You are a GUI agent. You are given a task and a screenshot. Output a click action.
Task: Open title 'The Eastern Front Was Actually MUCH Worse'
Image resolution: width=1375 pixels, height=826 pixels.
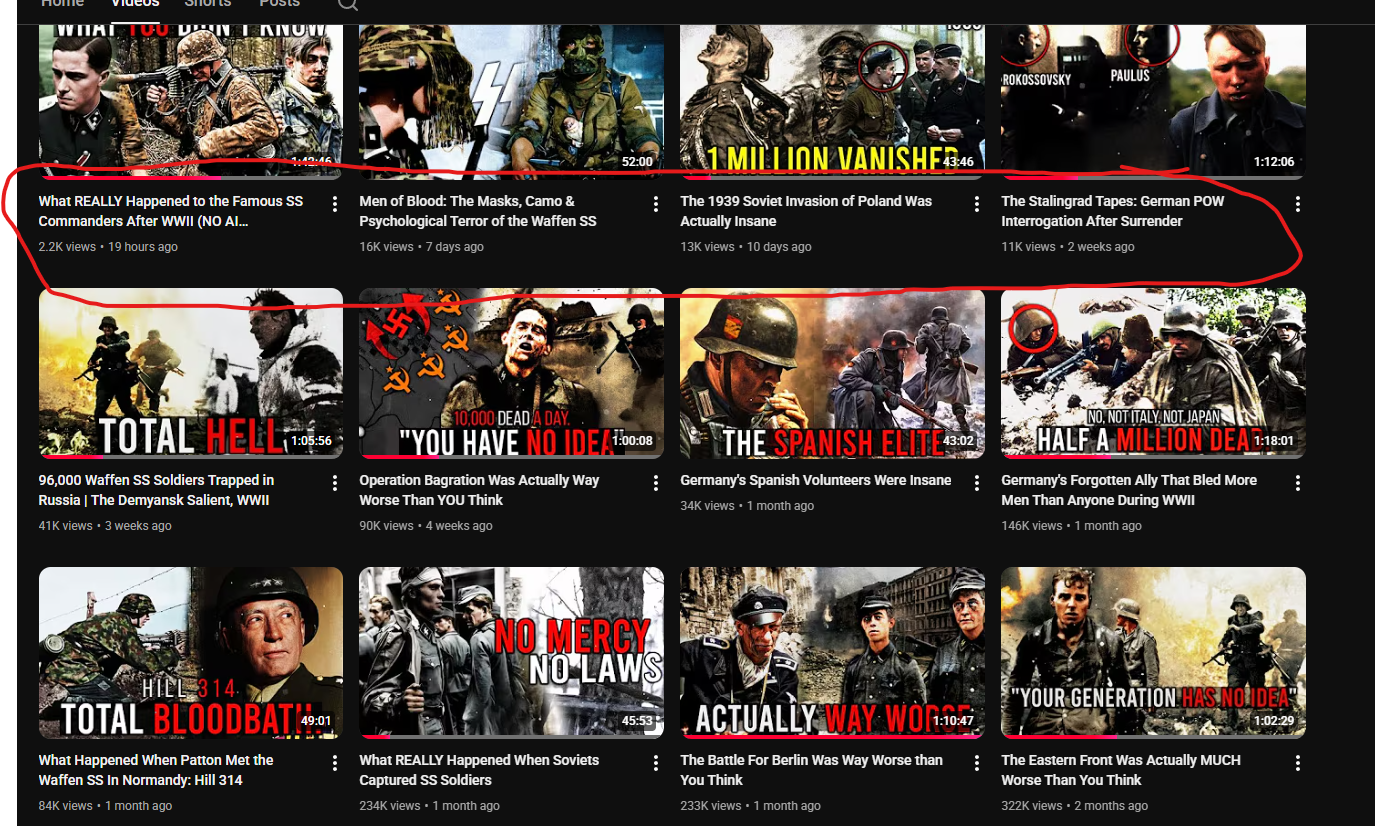point(1122,770)
